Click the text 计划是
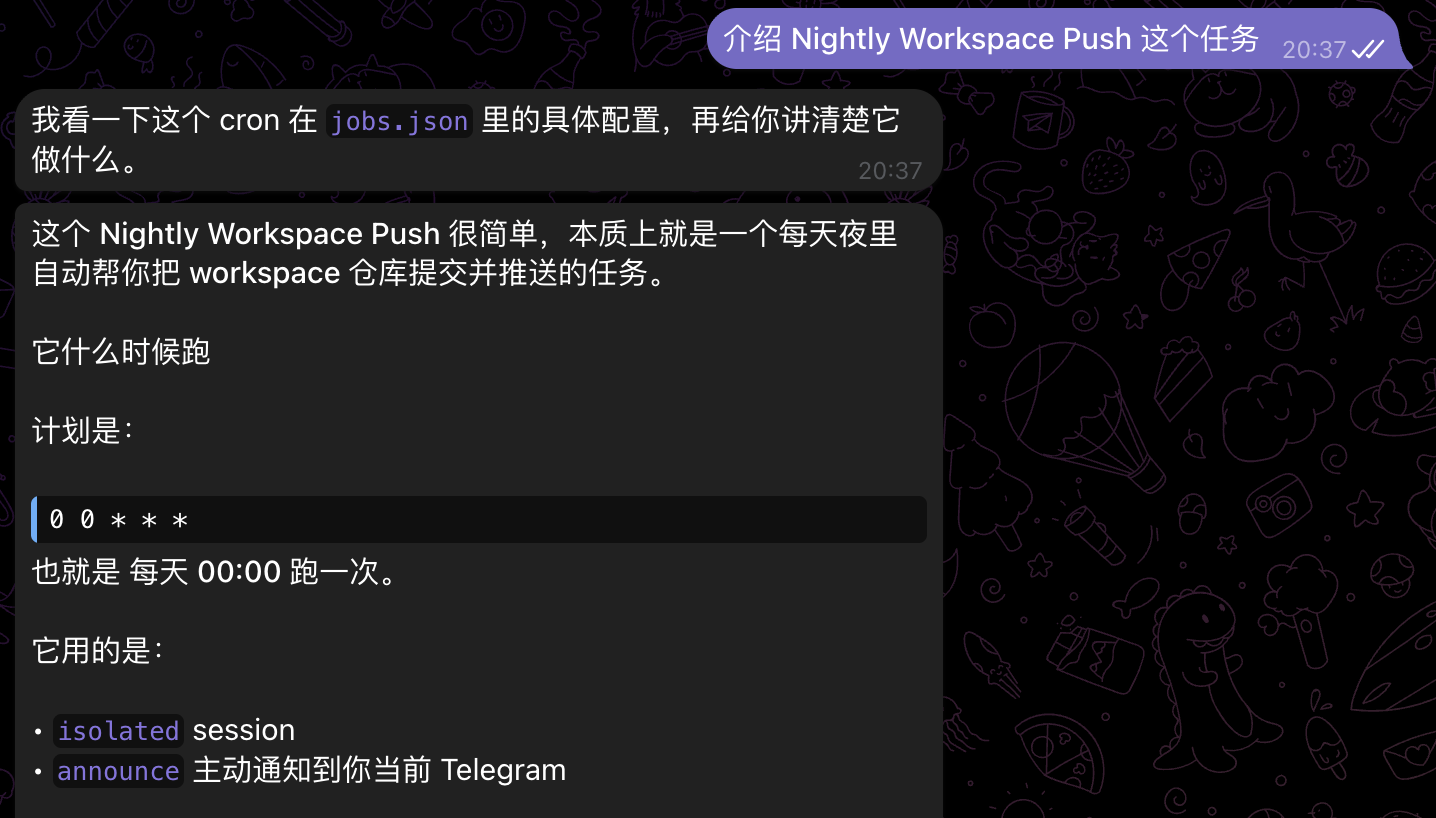 click(x=82, y=431)
